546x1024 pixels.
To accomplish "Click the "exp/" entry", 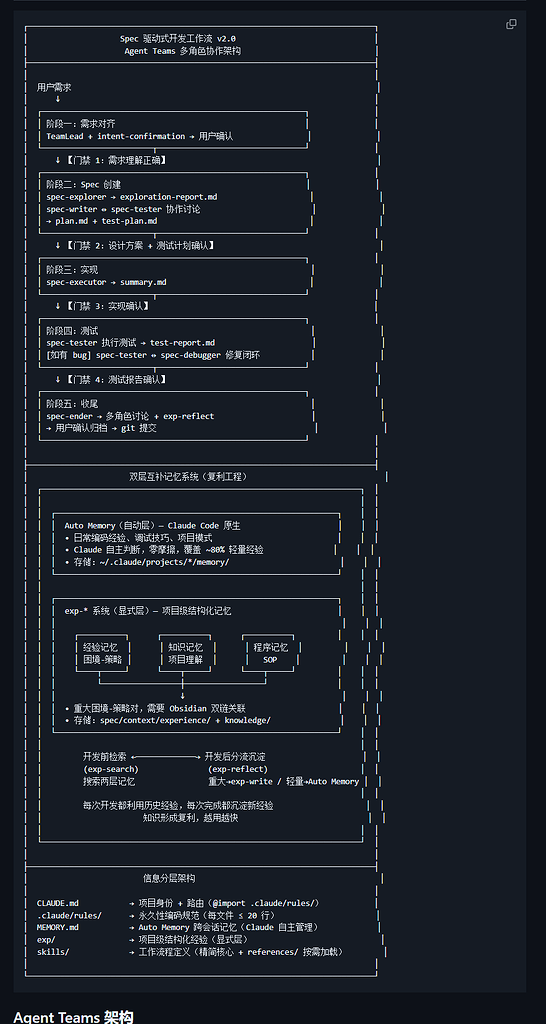I will pos(46,940).
